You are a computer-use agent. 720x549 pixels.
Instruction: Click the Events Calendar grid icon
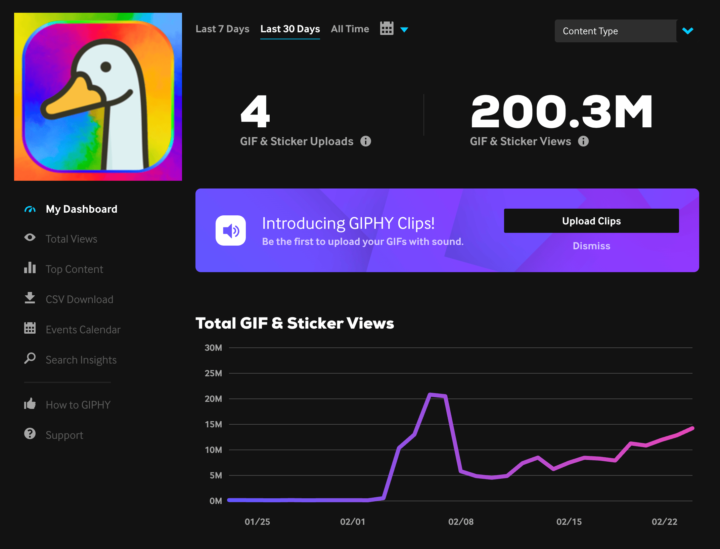pos(29,329)
